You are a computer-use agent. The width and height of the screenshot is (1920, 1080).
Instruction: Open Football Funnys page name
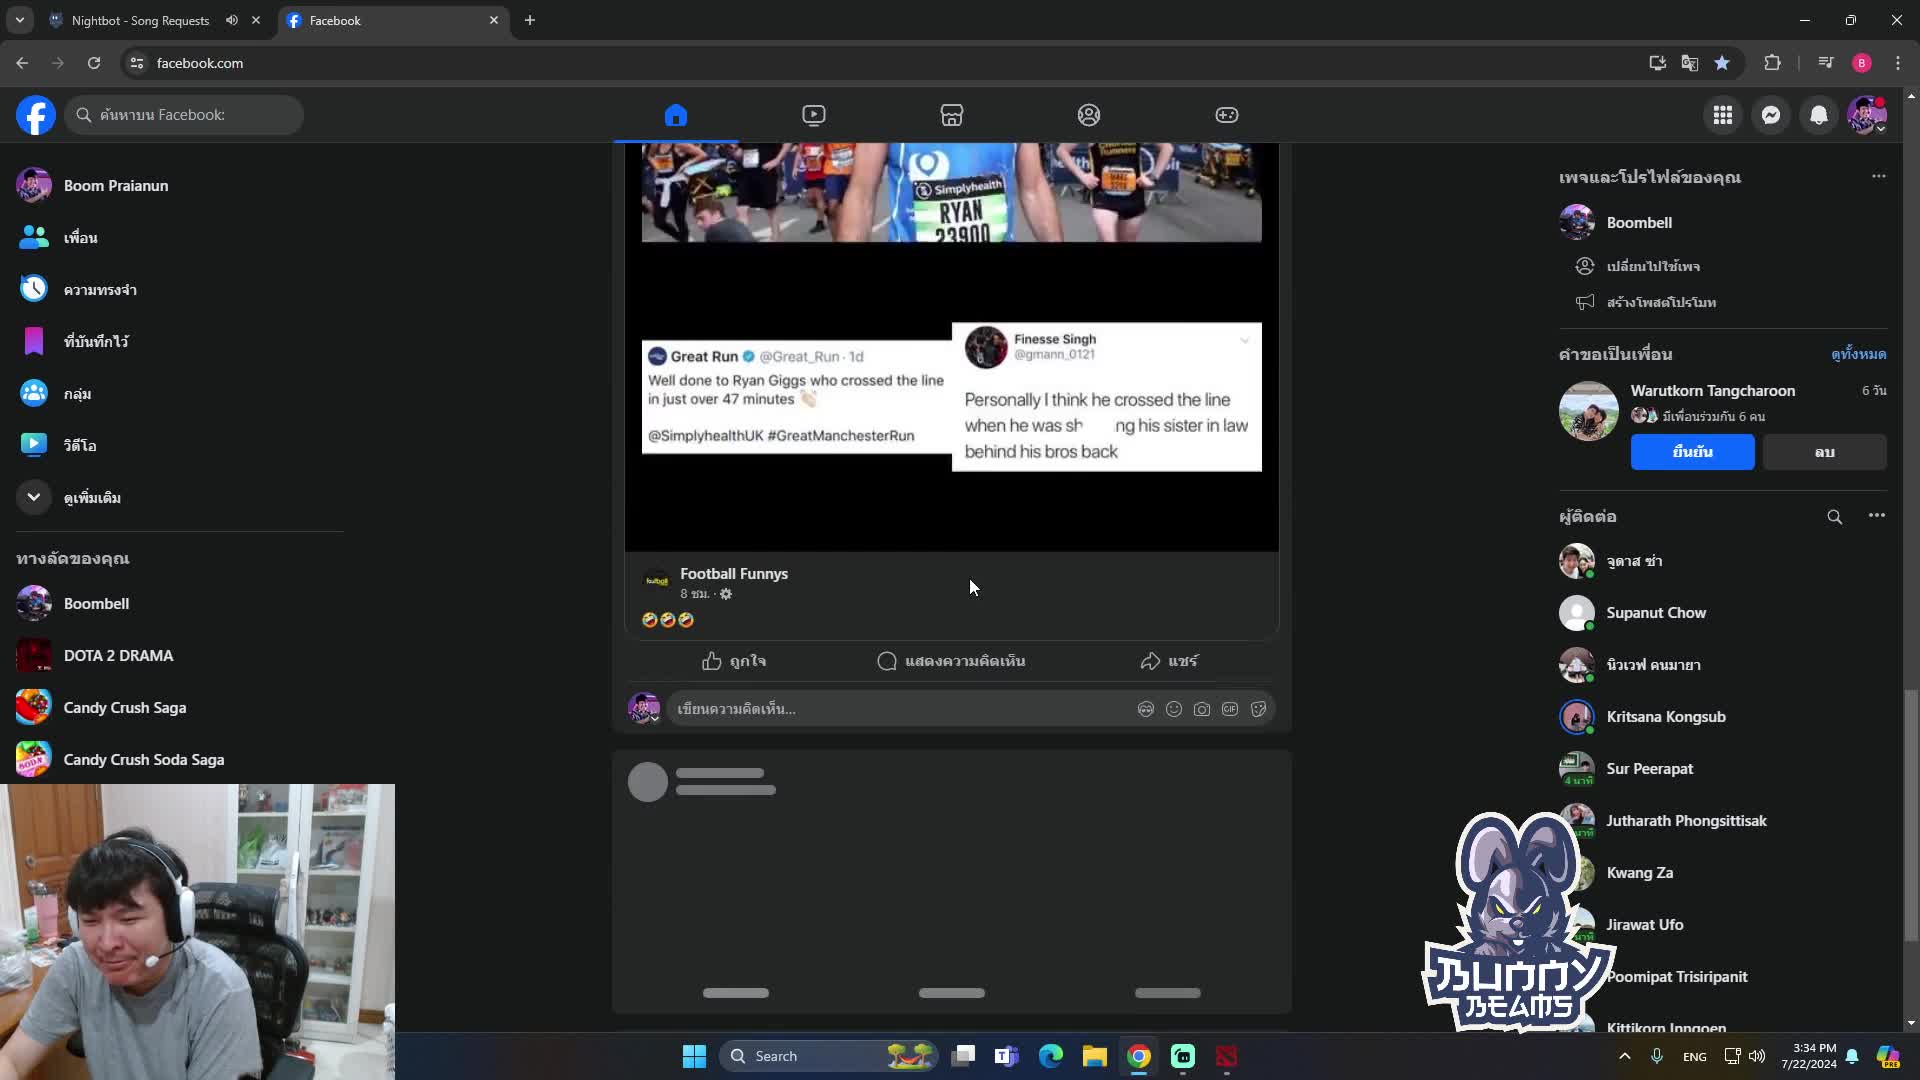(734, 574)
